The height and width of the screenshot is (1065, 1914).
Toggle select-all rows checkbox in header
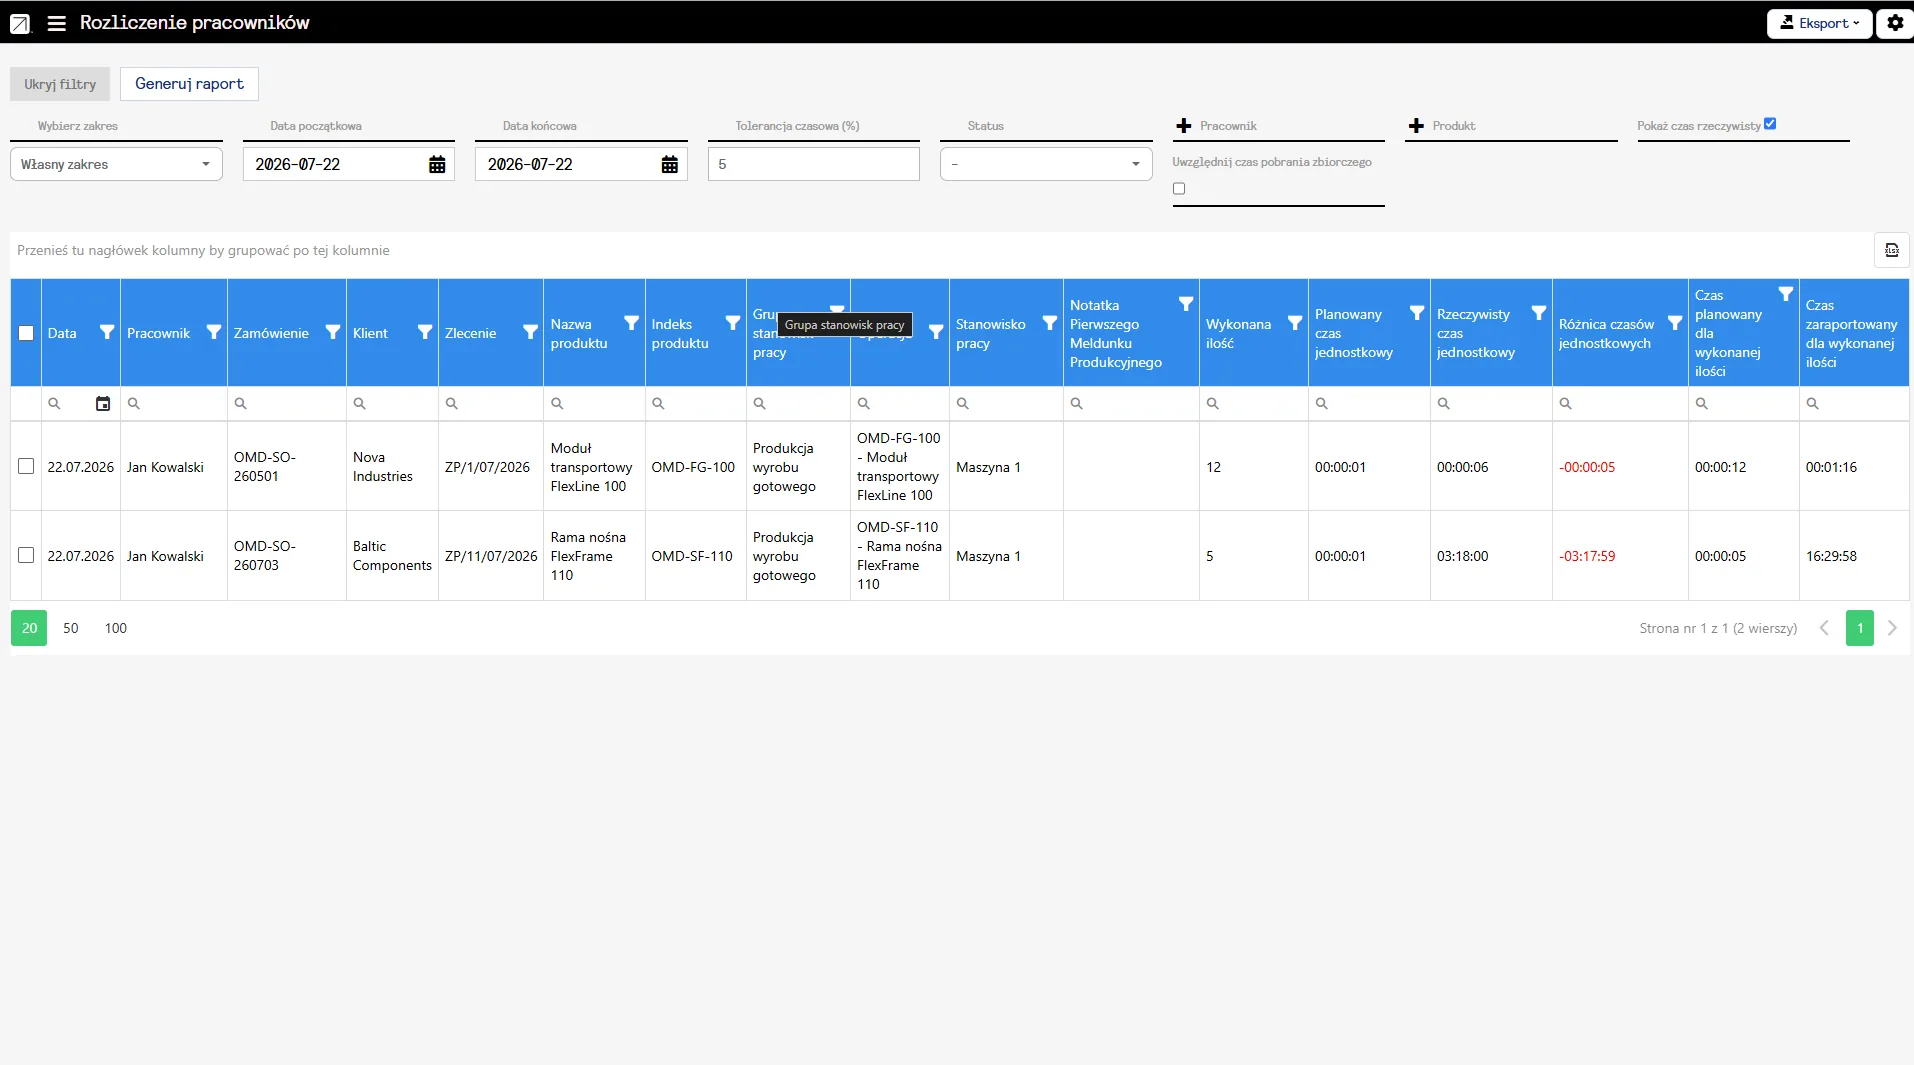pyautogui.click(x=26, y=333)
